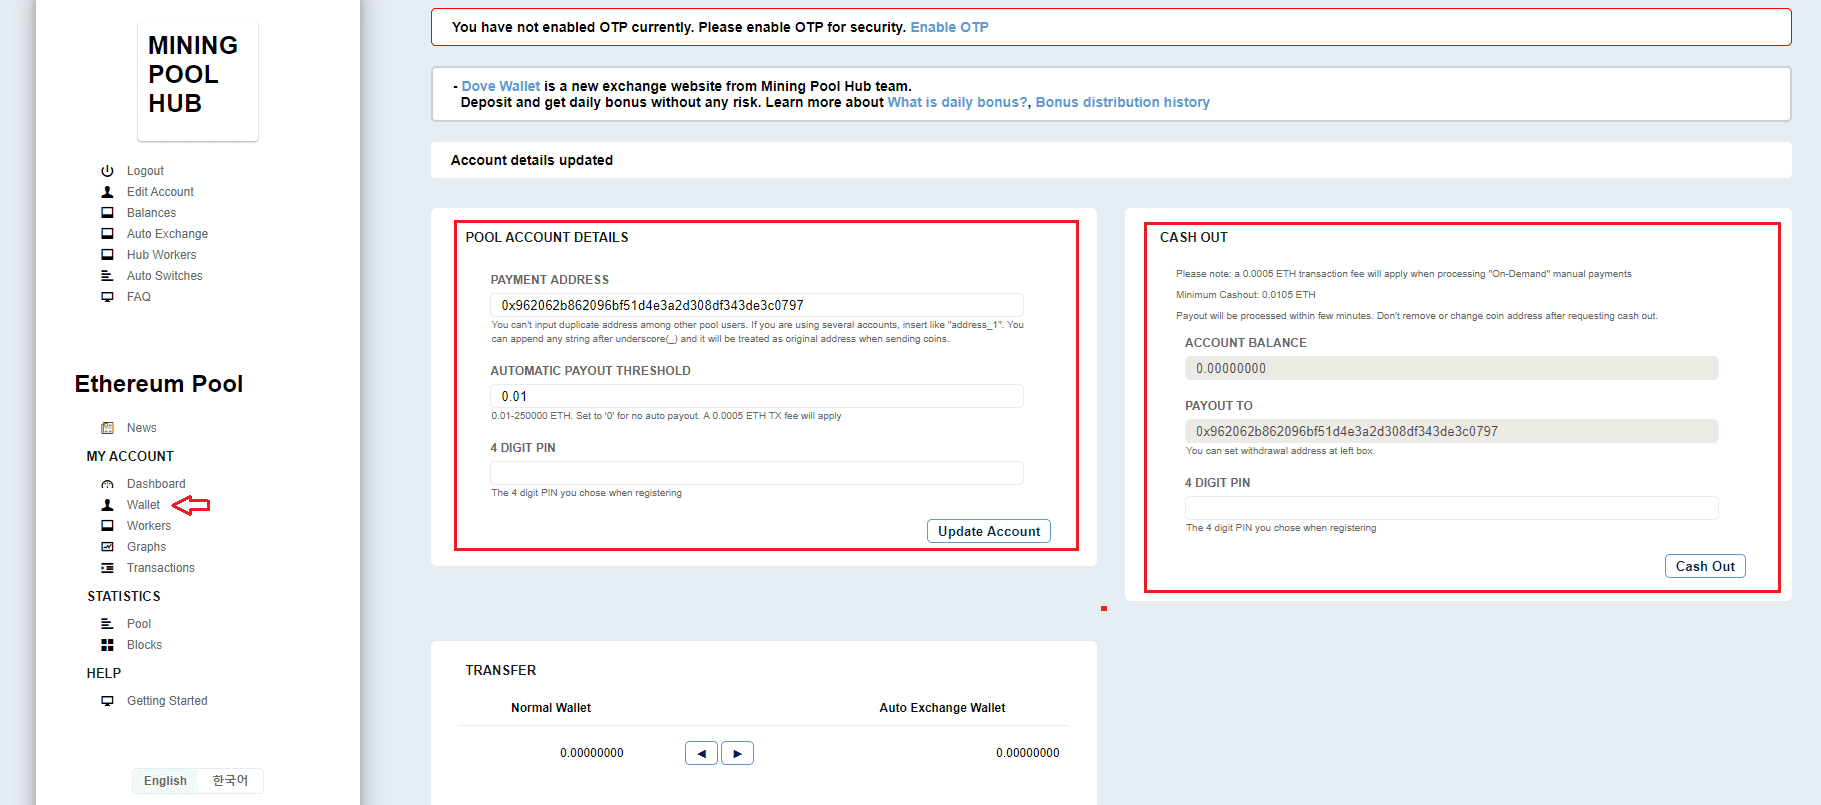
Task: Click the Update Account button
Action: pos(989,531)
